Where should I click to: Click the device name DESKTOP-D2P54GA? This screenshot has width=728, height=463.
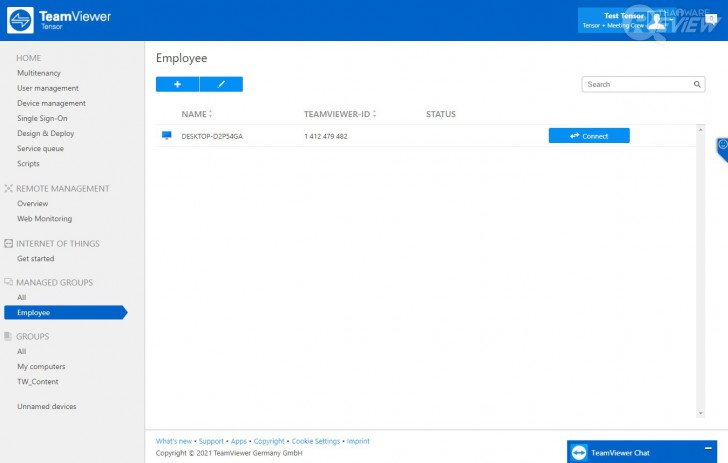pyautogui.click(x=212, y=136)
